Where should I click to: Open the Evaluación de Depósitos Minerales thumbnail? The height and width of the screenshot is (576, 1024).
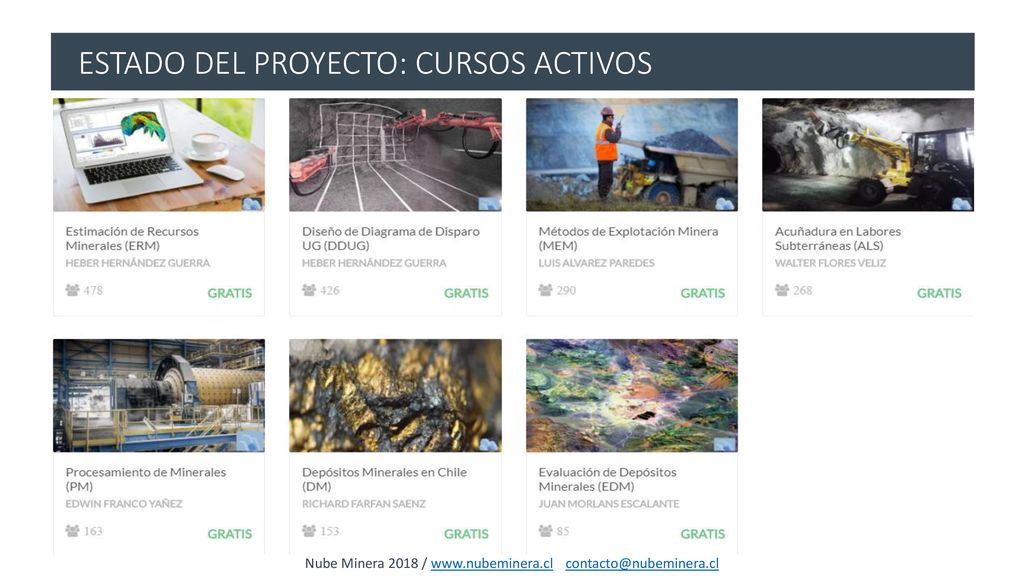pos(632,395)
